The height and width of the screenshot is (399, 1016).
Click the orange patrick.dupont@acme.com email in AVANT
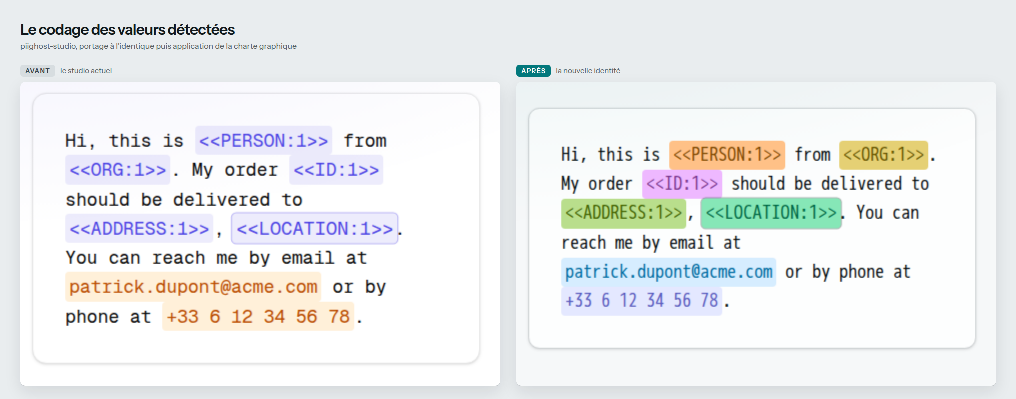tap(194, 287)
